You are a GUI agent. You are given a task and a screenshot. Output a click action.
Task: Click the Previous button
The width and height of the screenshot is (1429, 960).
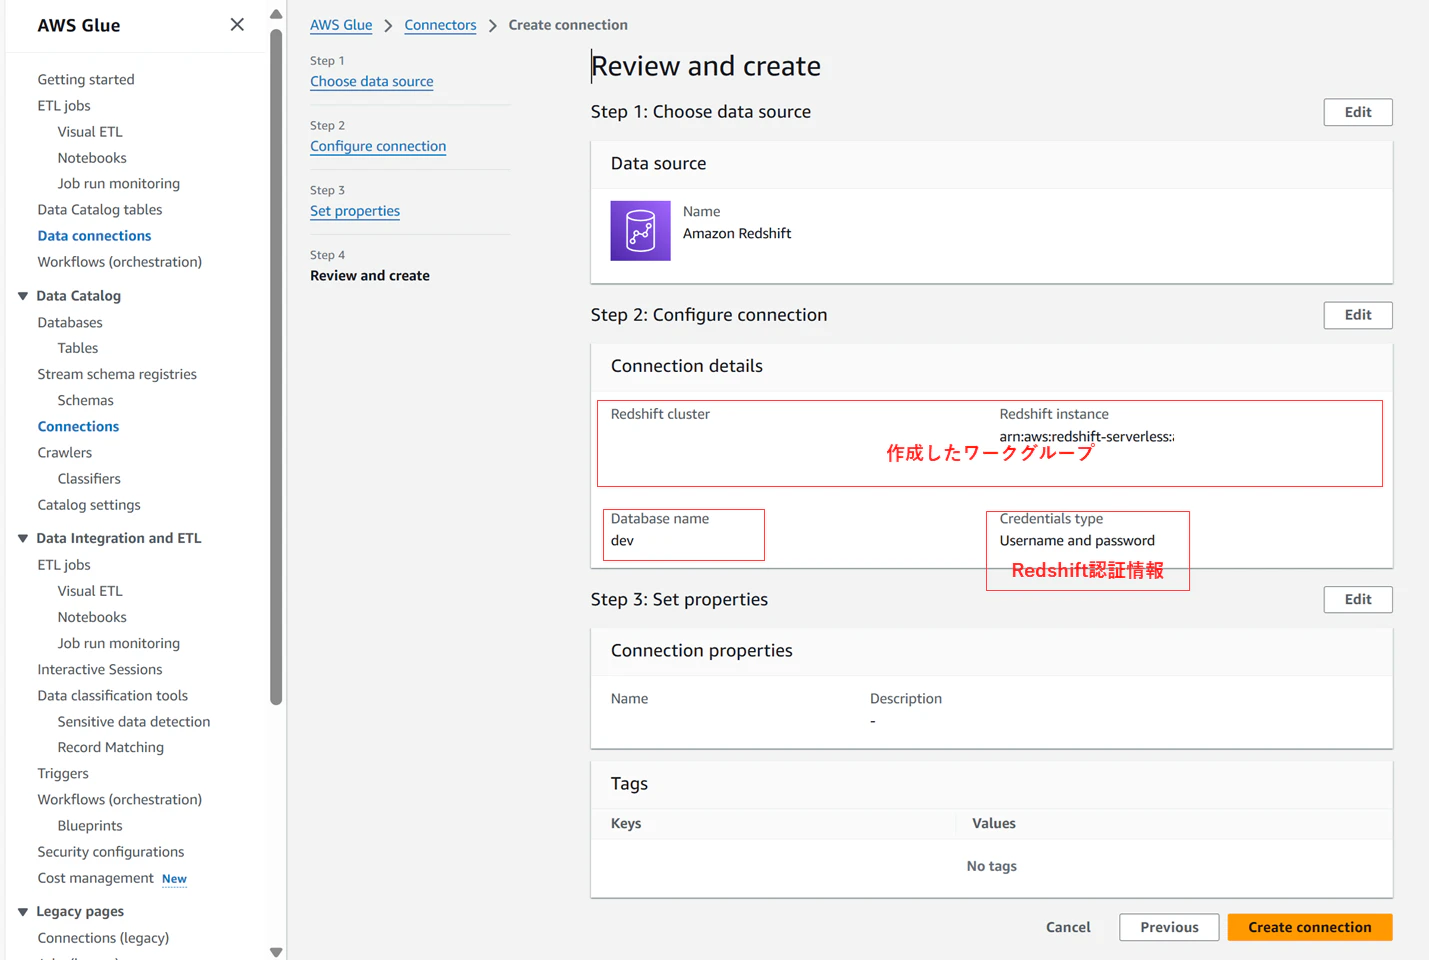pos(1169,927)
